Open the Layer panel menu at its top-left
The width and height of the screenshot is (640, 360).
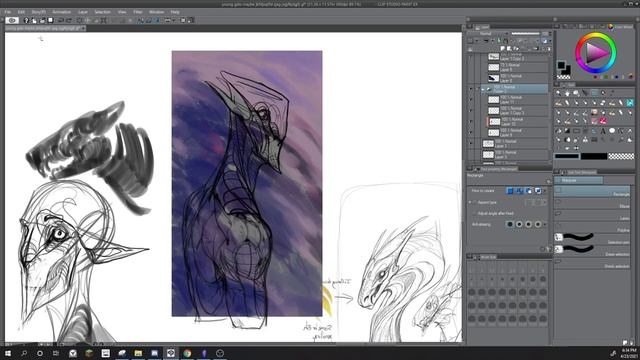click(469, 27)
